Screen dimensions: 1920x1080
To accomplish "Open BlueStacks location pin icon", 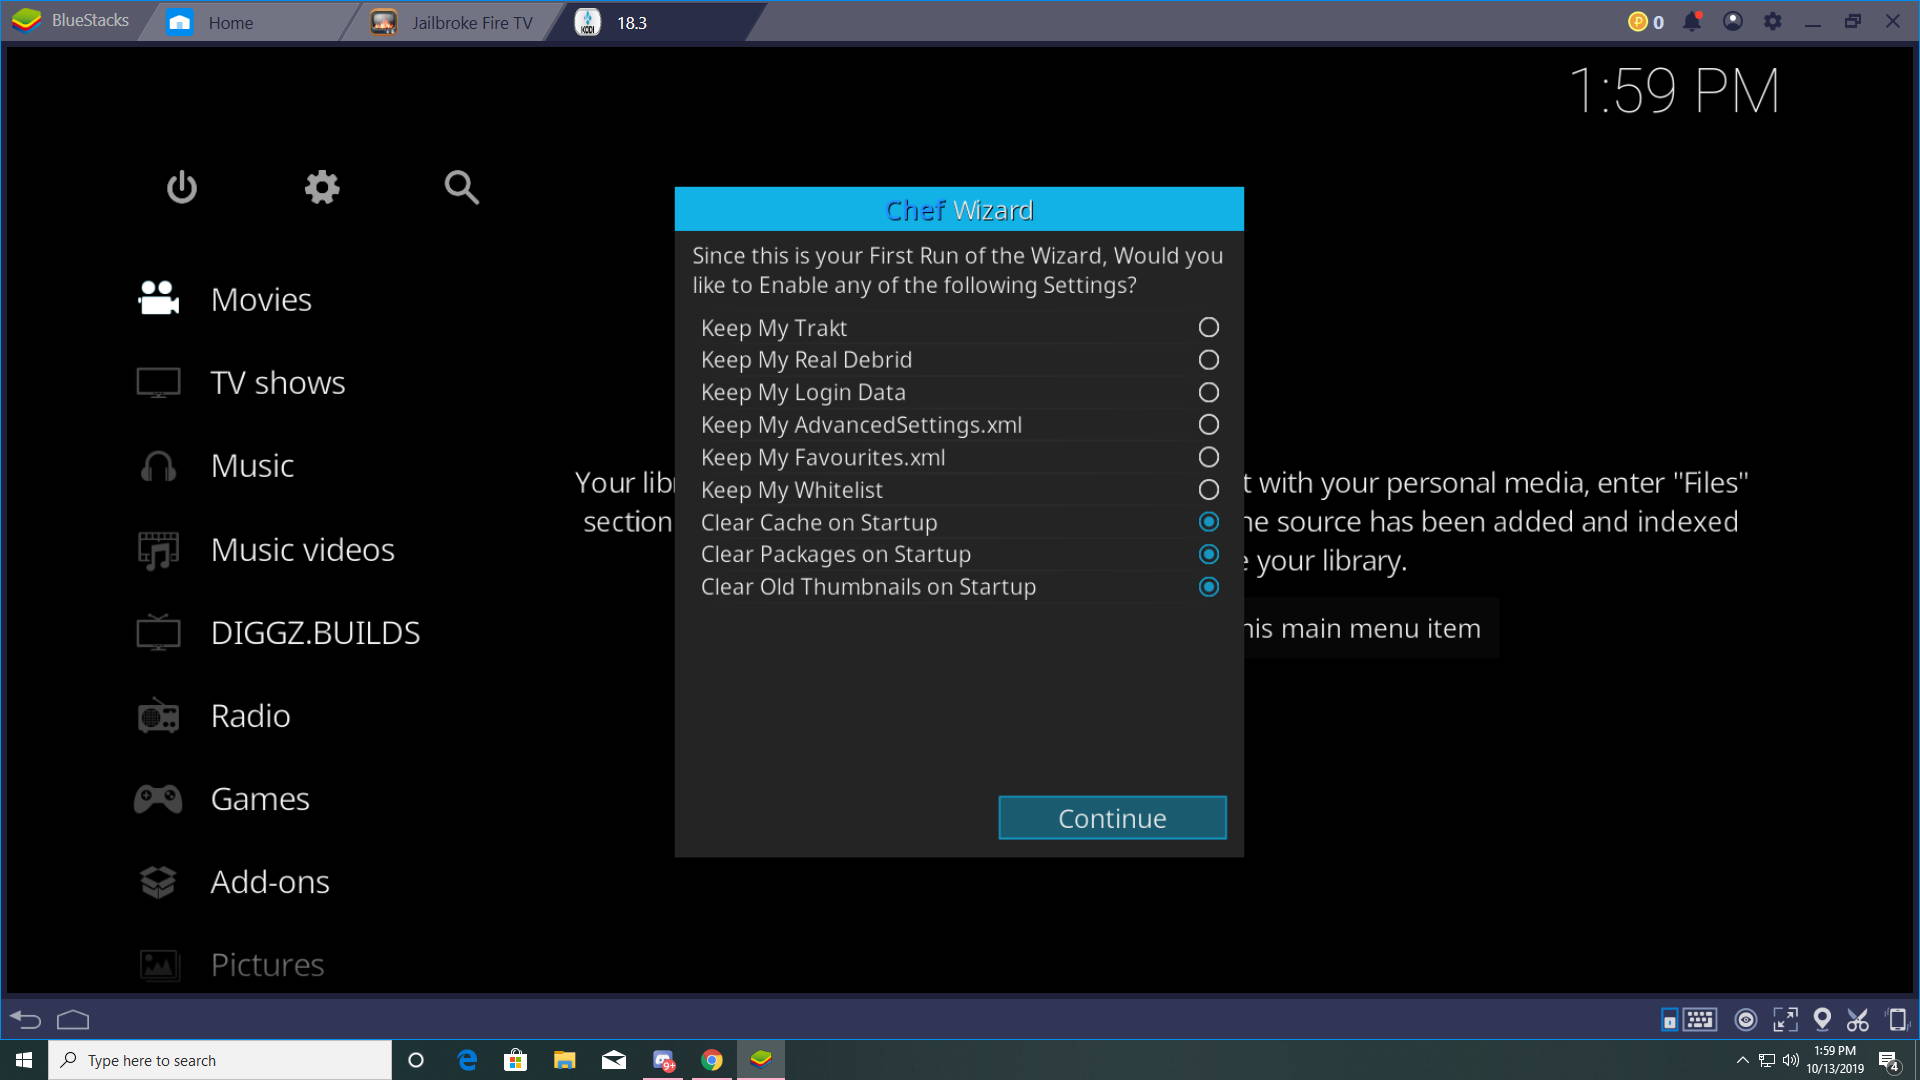I will (x=1822, y=1019).
